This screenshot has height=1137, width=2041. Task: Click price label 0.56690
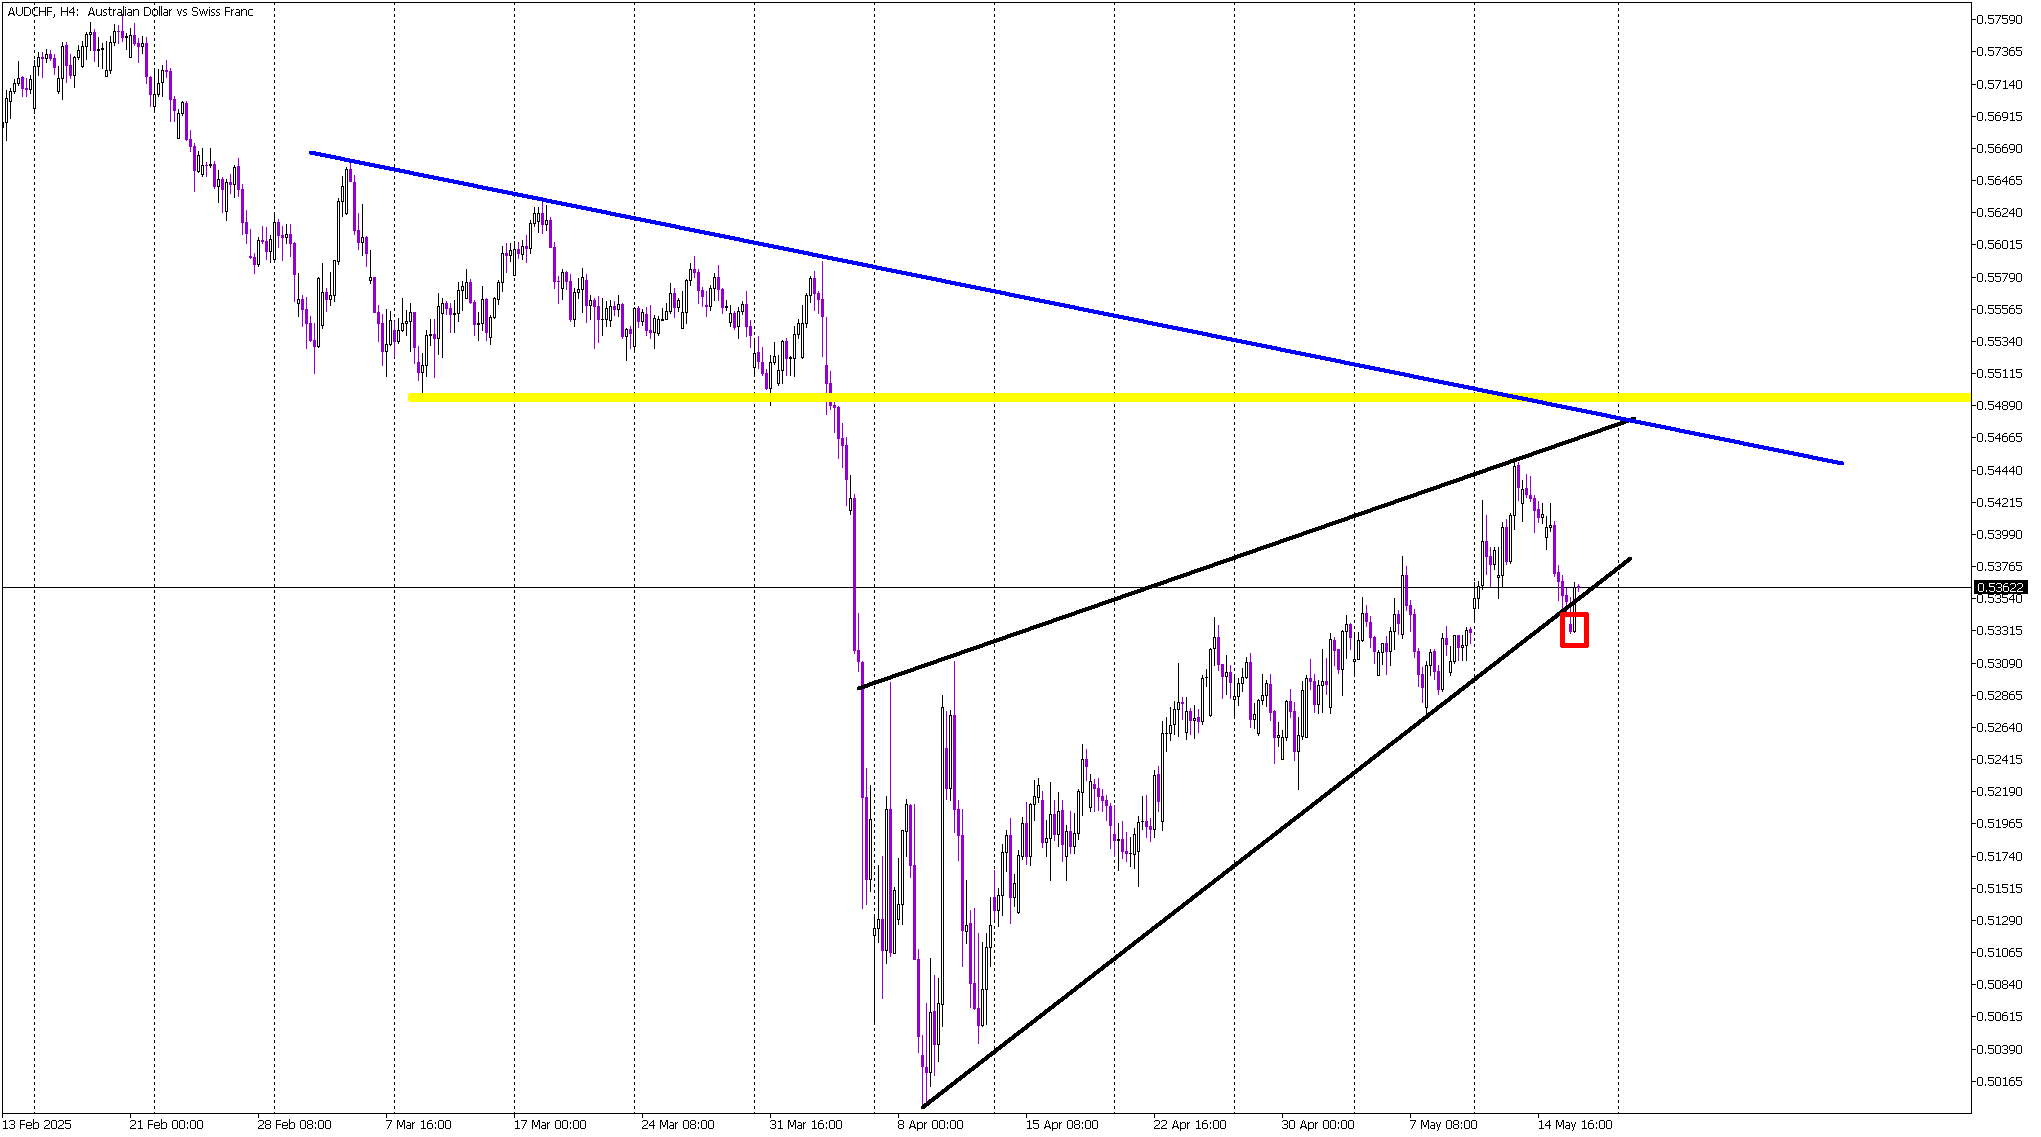click(2000, 148)
